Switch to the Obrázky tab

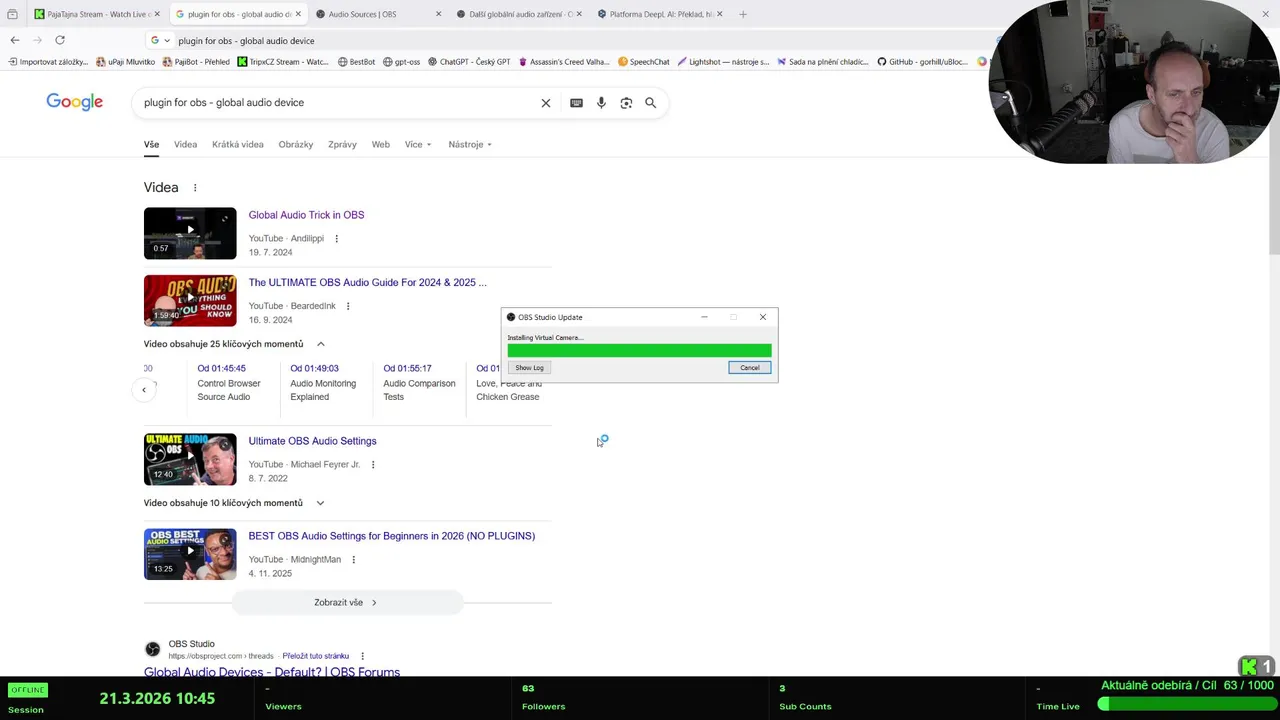point(296,145)
